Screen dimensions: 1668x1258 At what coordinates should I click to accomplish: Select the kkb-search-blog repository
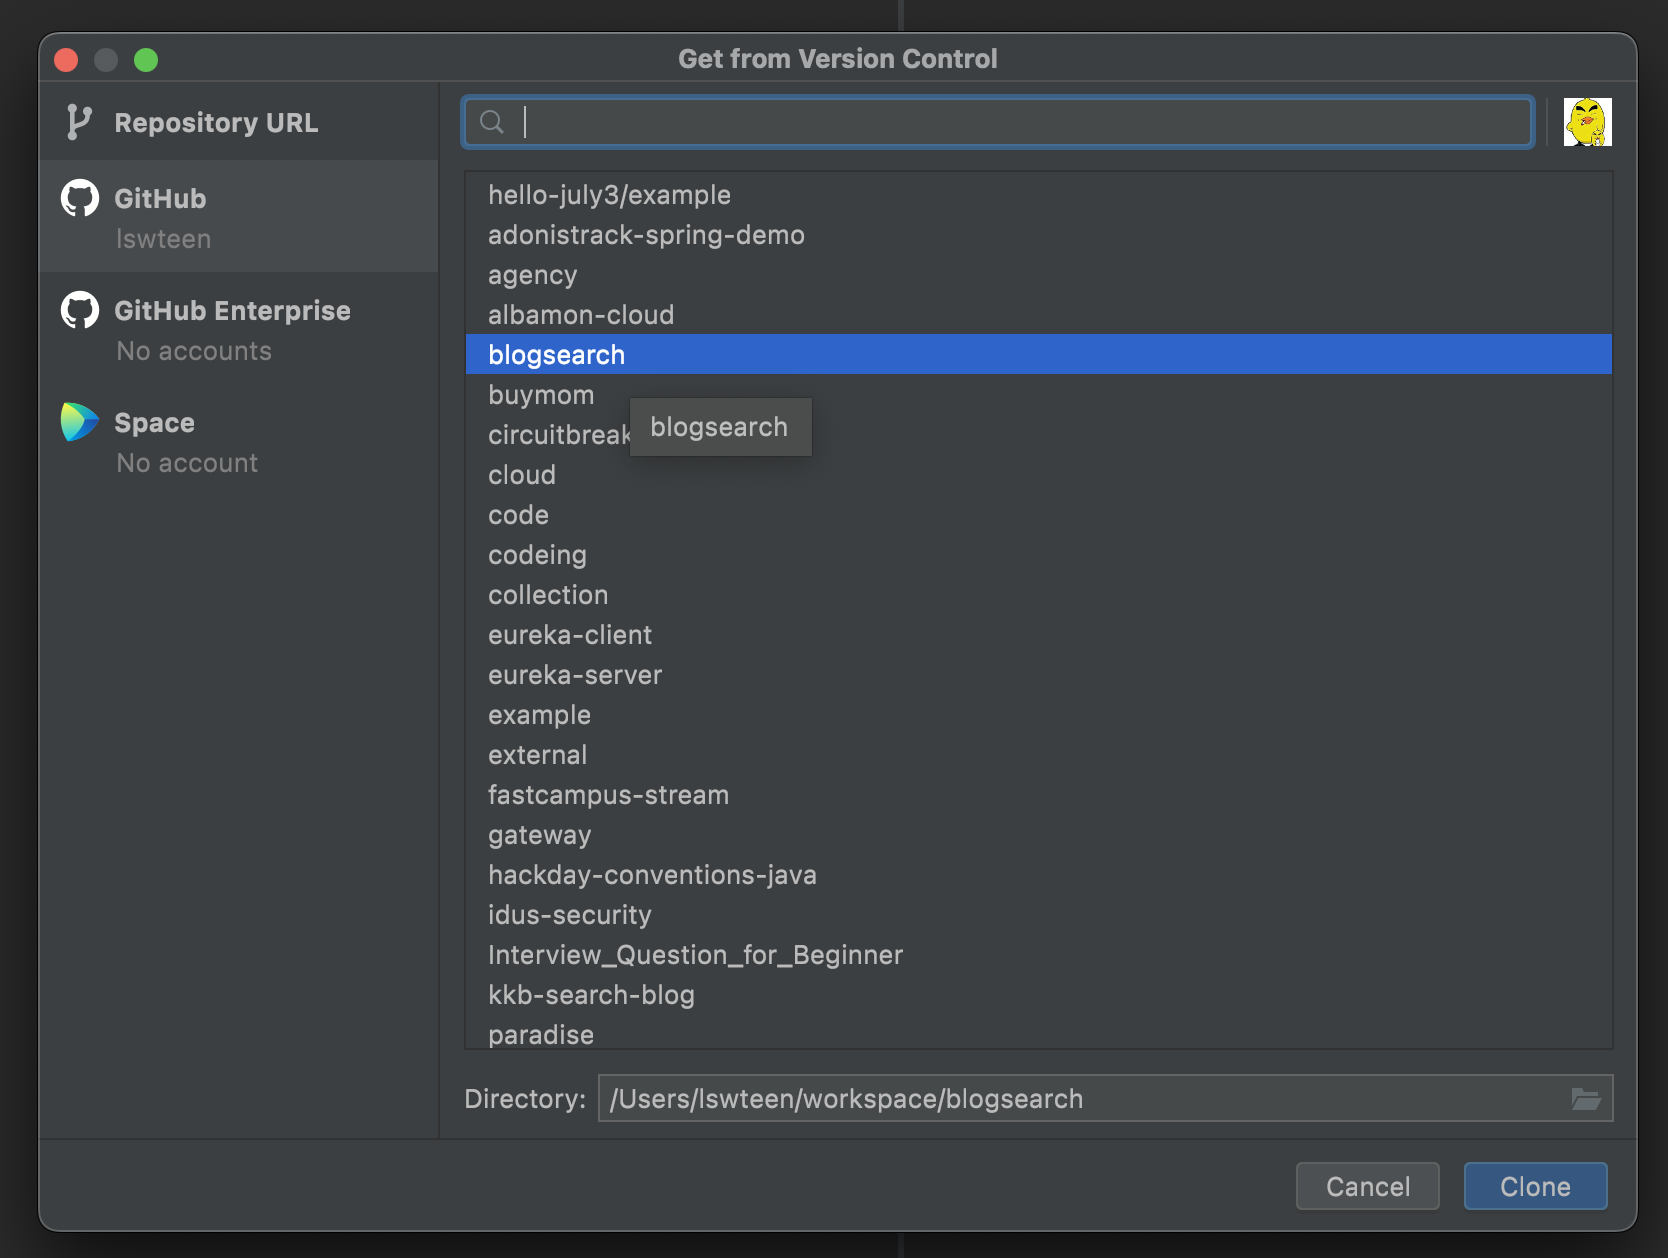click(x=1038, y=994)
